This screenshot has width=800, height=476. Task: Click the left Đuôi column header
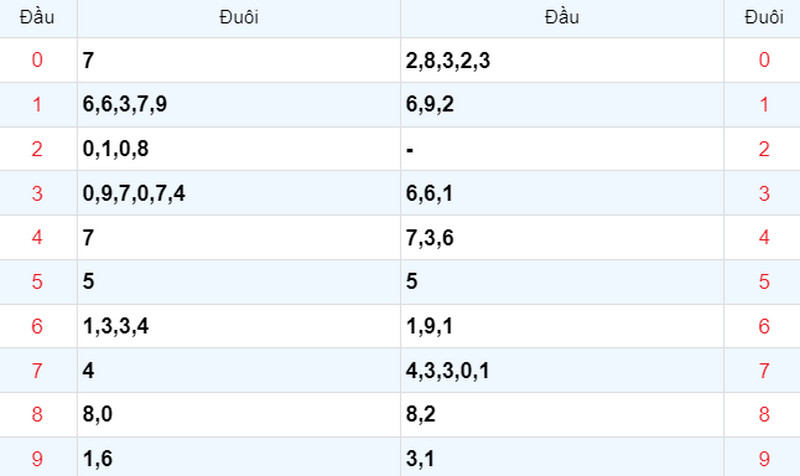(239, 17)
